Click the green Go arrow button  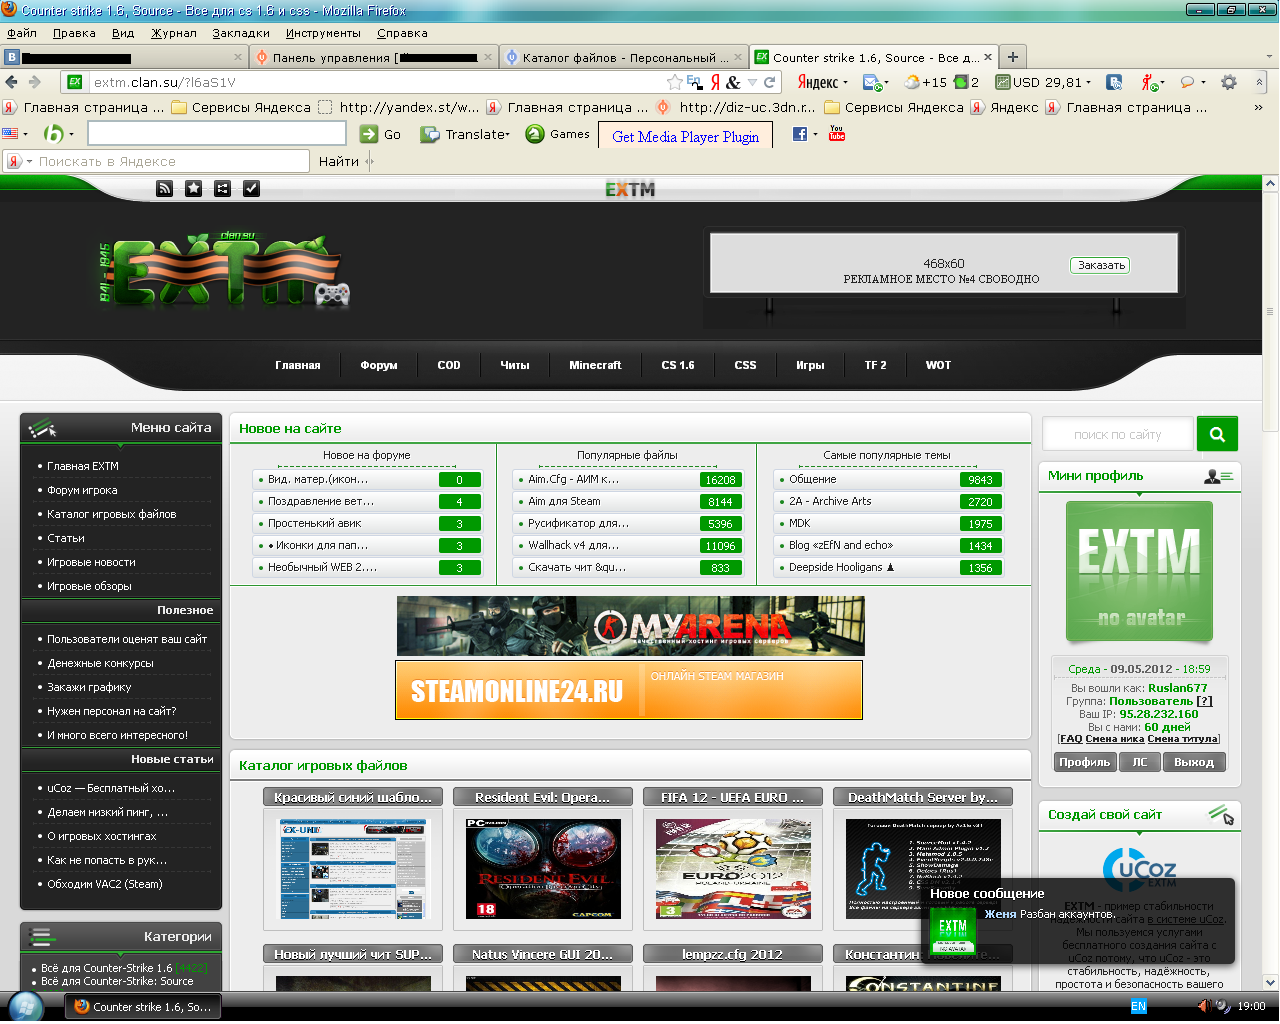[x=369, y=134]
